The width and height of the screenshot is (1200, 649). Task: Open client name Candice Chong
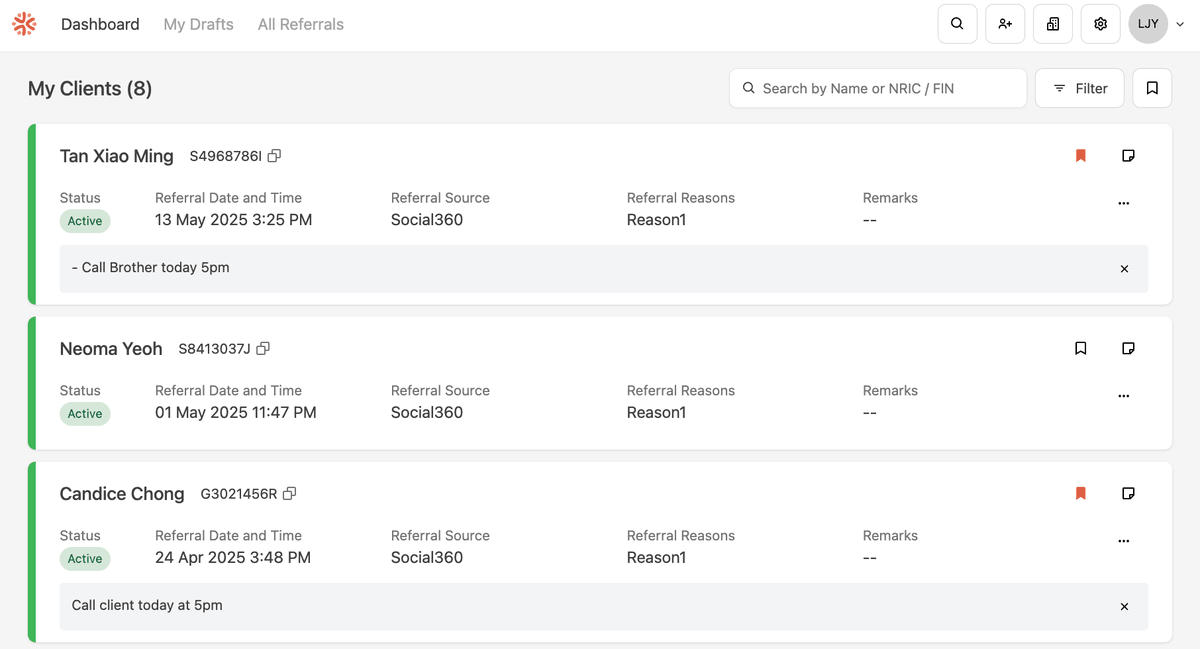(122, 494)
